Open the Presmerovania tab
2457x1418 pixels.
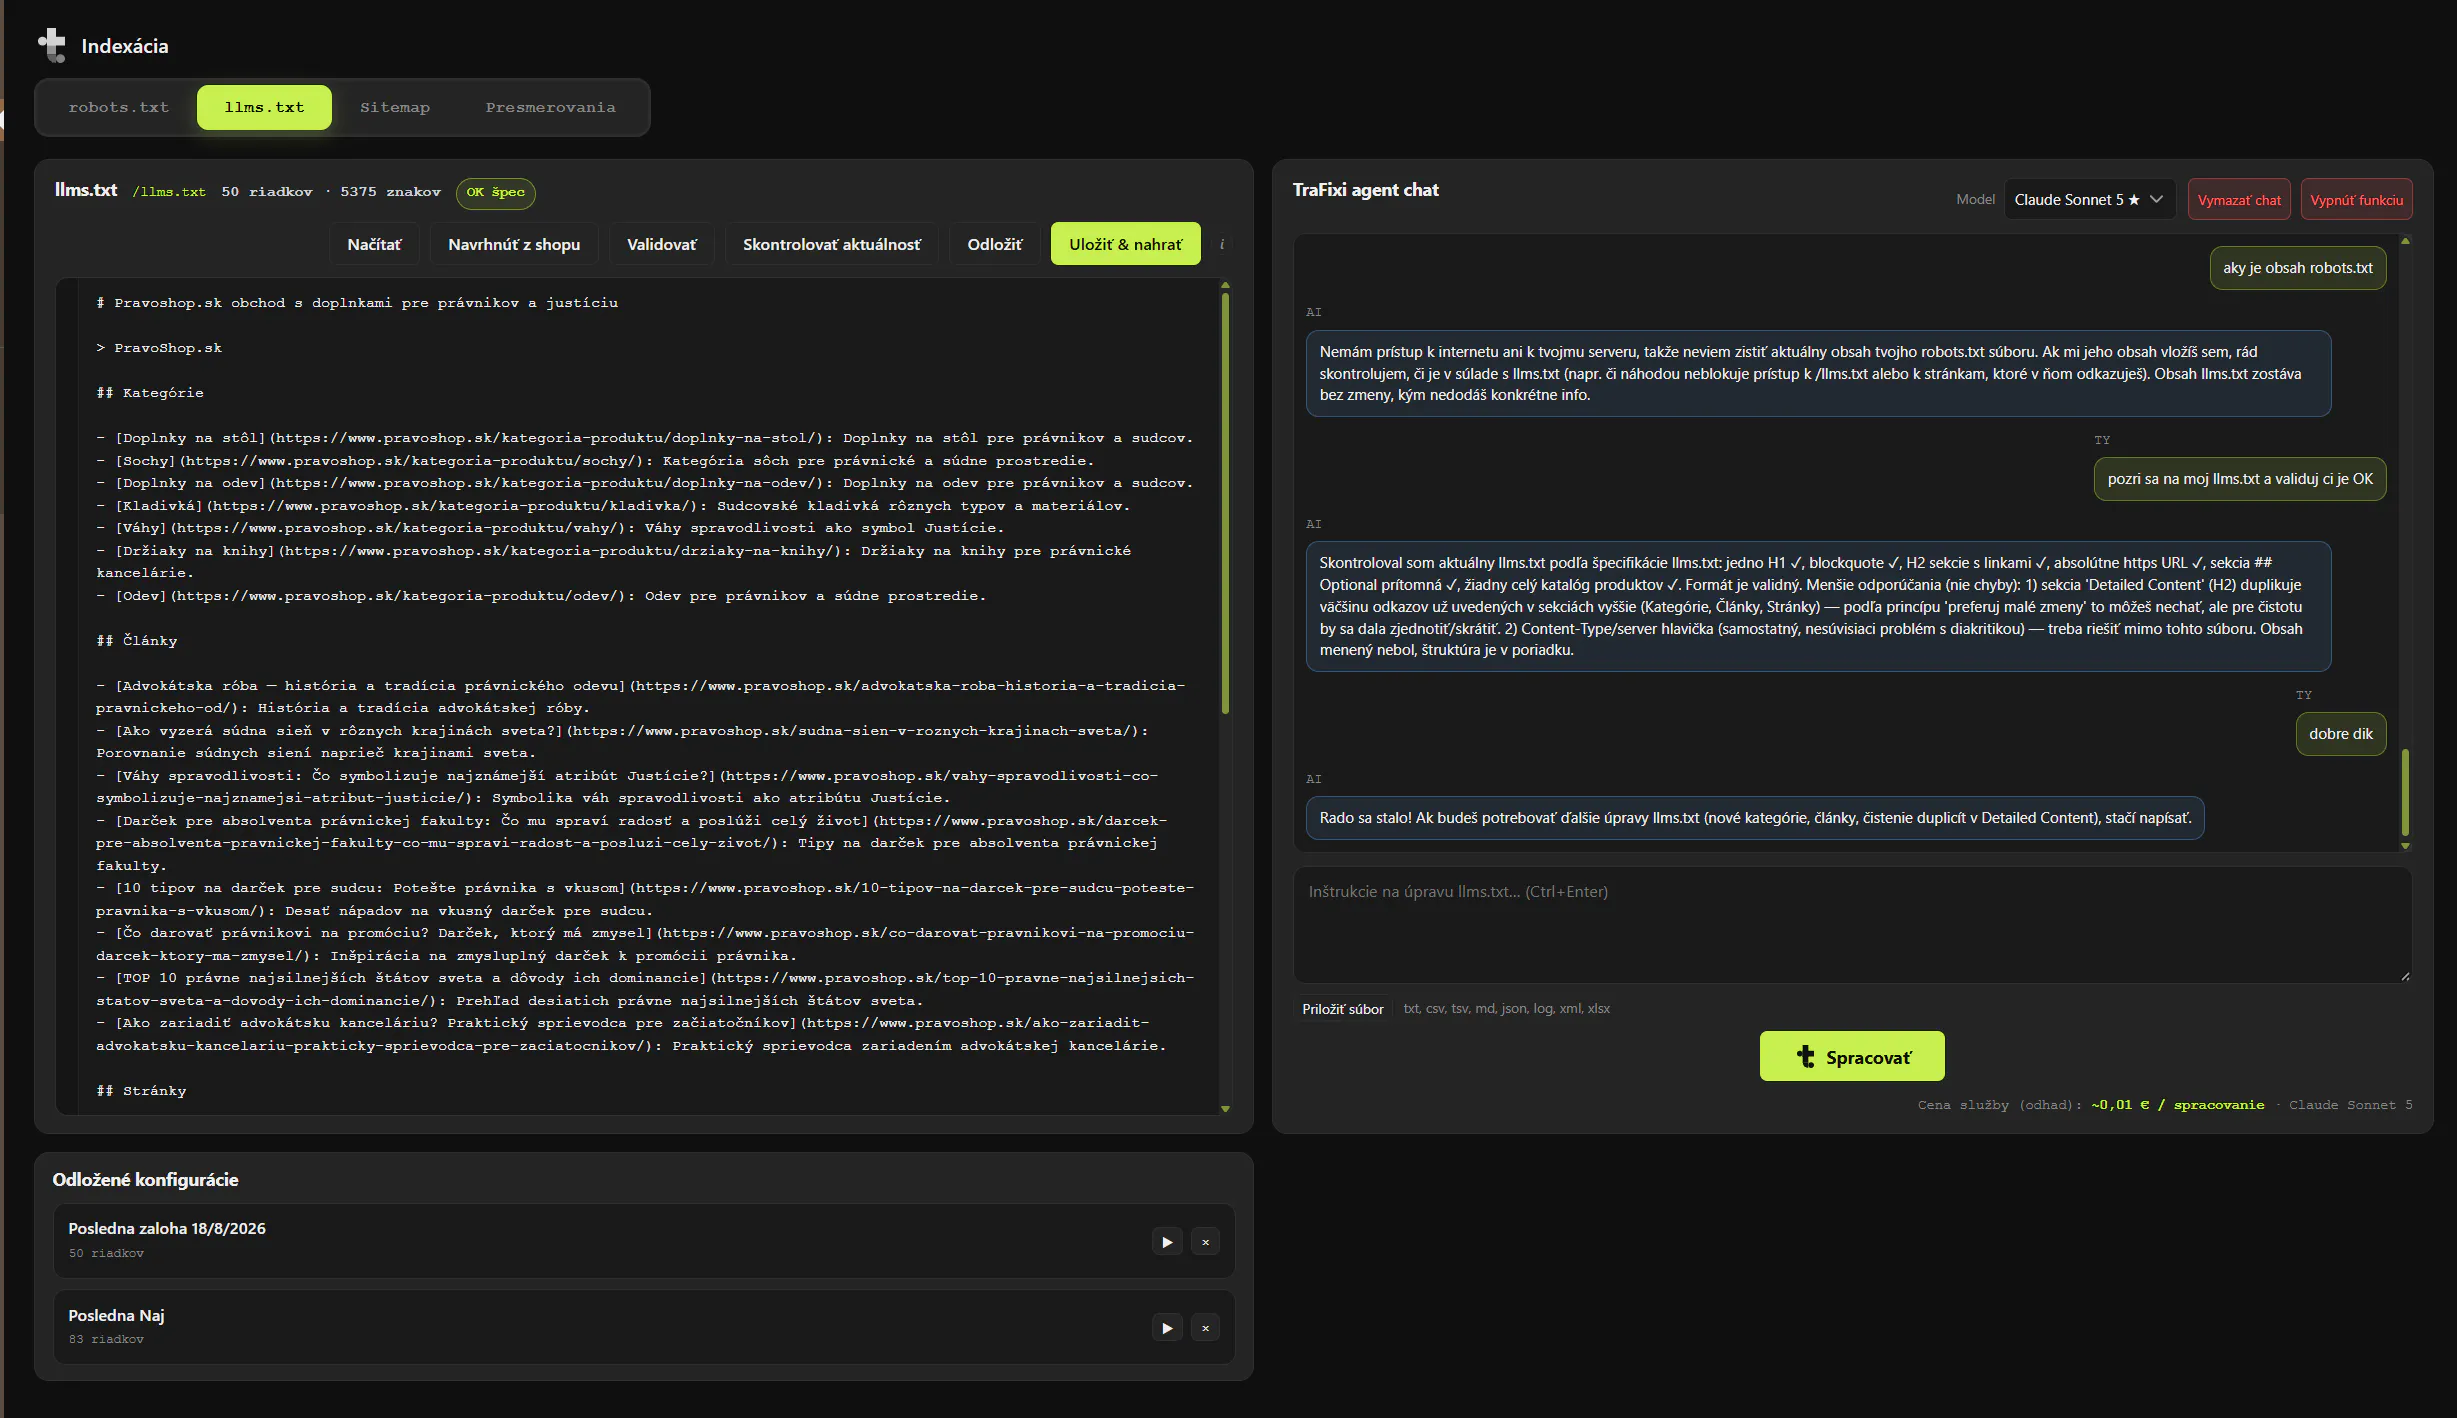point(550,107)
